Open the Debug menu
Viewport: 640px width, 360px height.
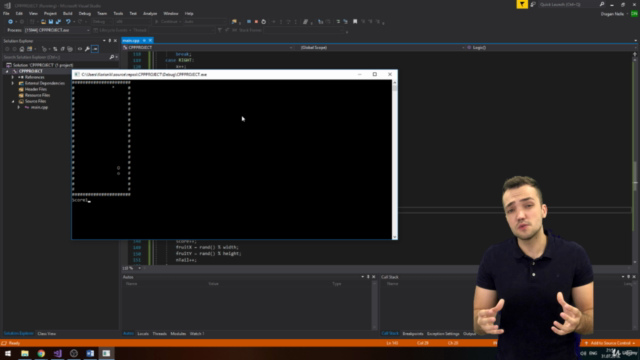tap(84, 13)
